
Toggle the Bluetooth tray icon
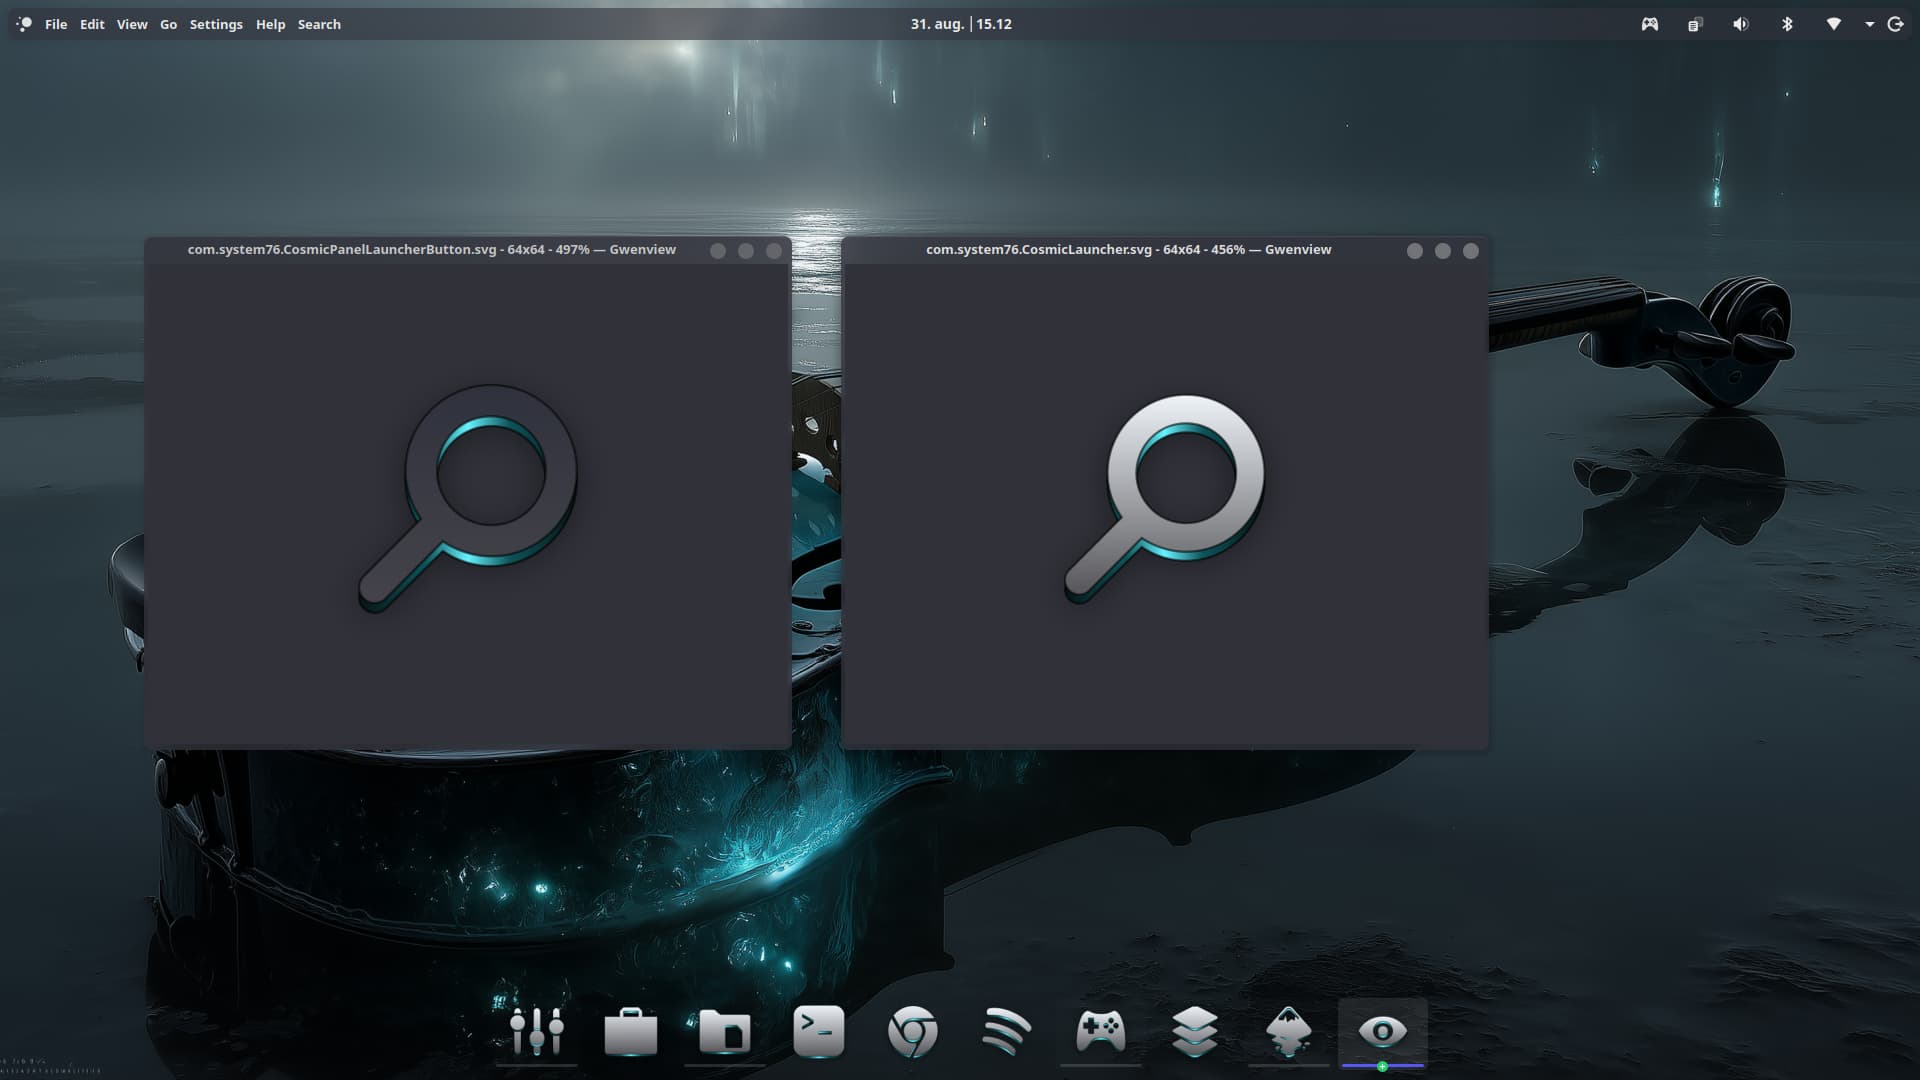(x=1787, y=24)
